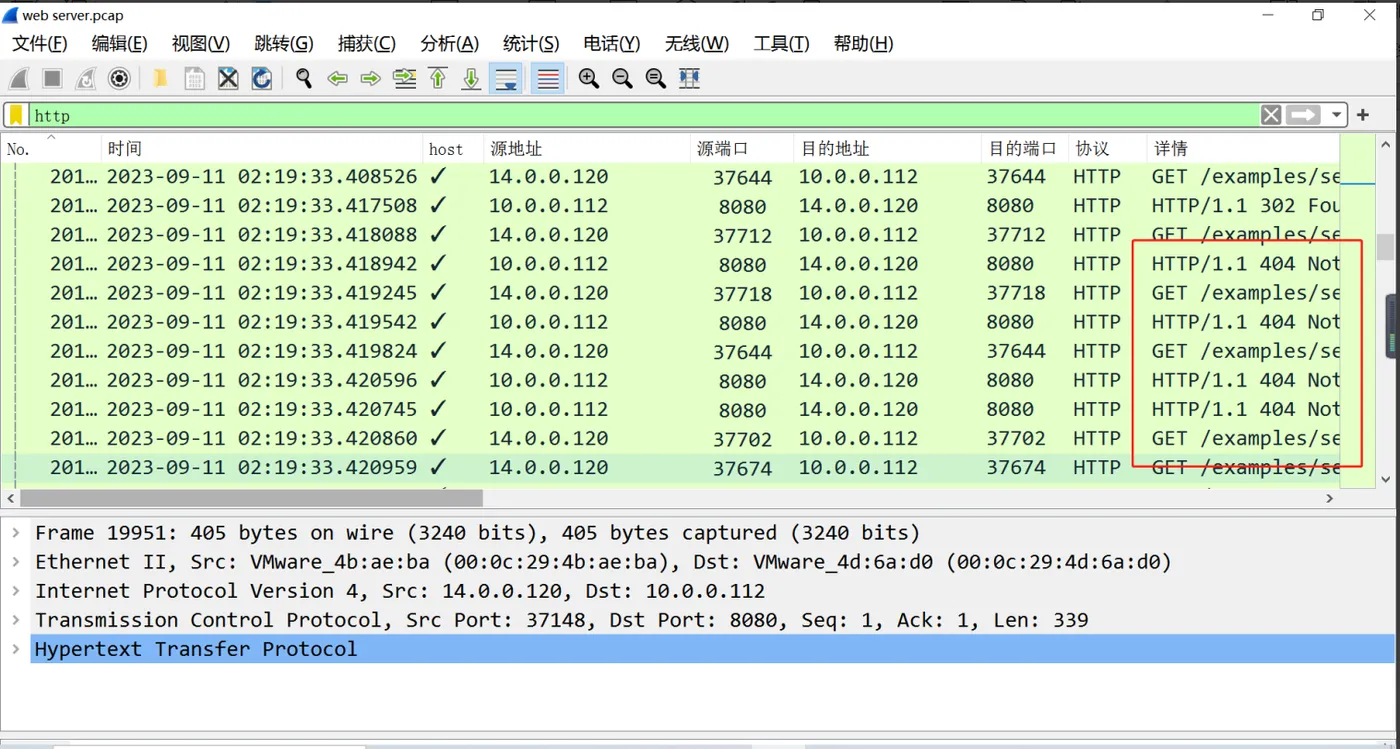Screen dimensions: 1400x749
Task: Sort by the host column header
Action: (453, 148)
